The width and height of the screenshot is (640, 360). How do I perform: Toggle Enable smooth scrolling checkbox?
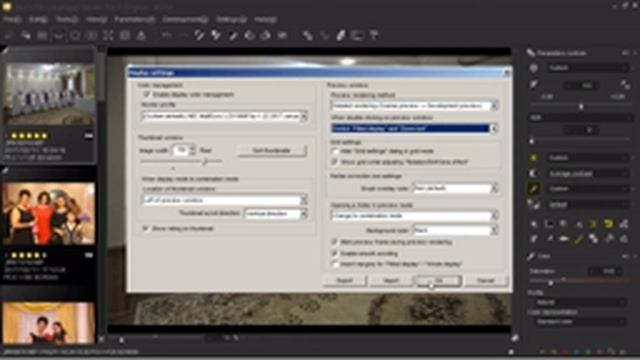[x=335, y=253]
